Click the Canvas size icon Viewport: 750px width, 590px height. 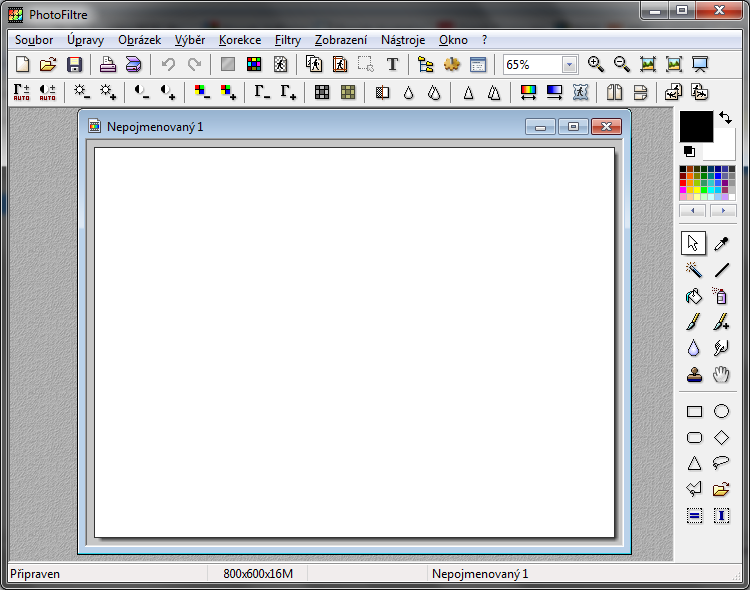(x=340, y=64)
